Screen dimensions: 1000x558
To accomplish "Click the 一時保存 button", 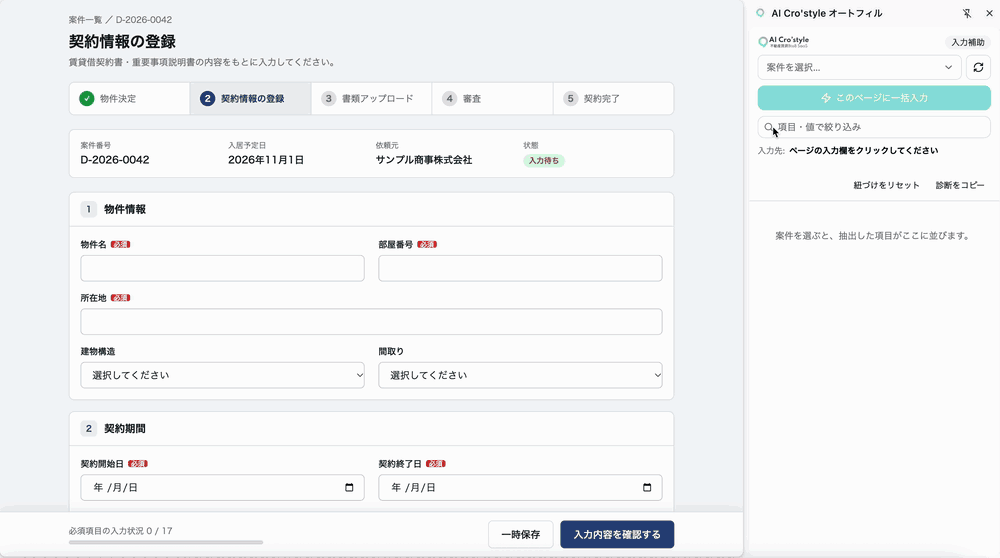I will tap(521, 534).
